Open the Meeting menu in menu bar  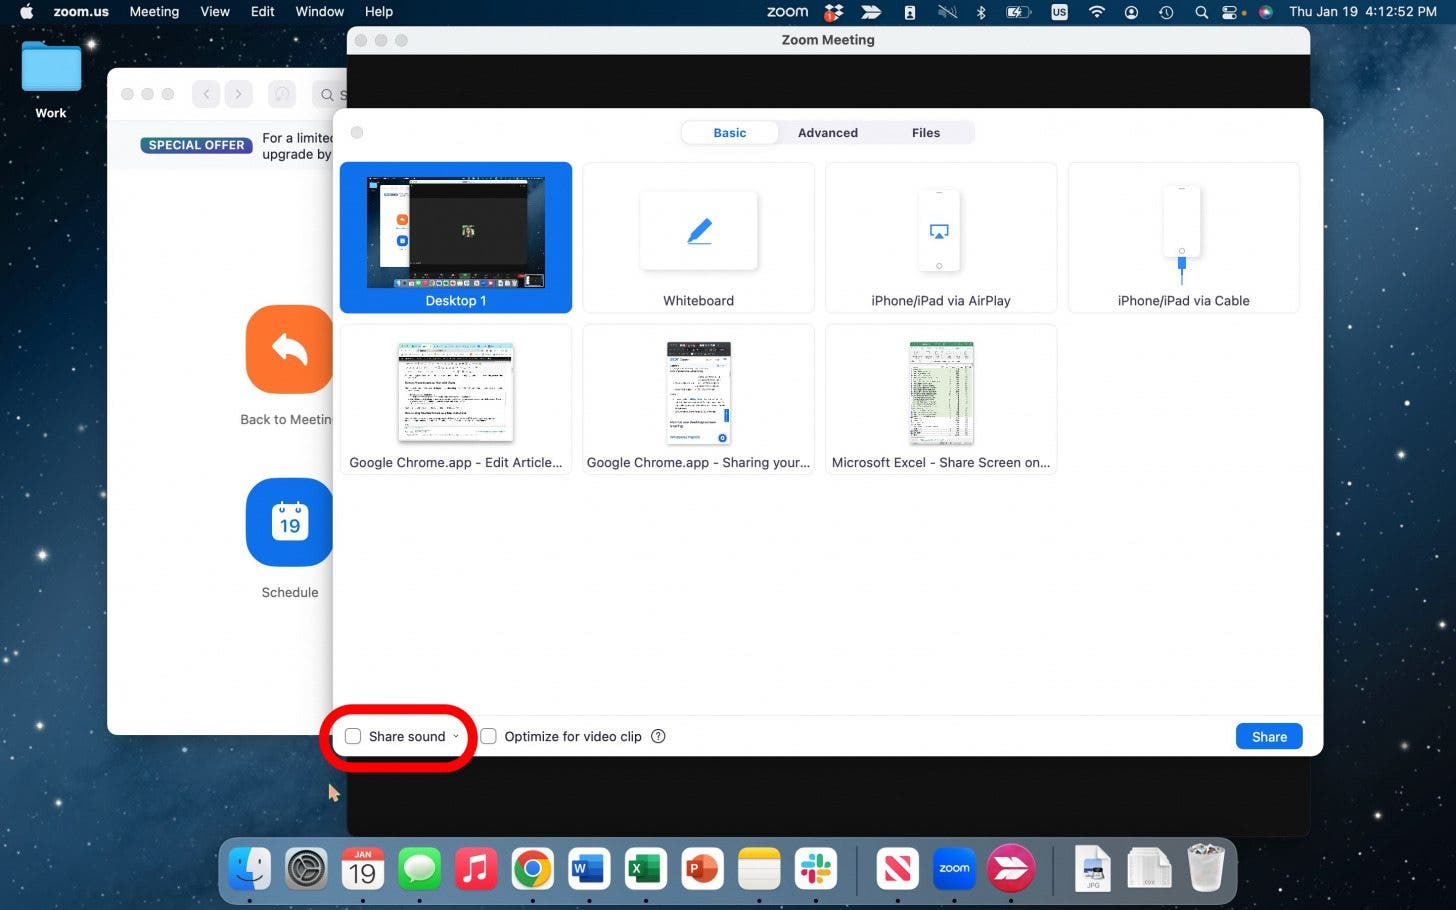coord(154,12)
